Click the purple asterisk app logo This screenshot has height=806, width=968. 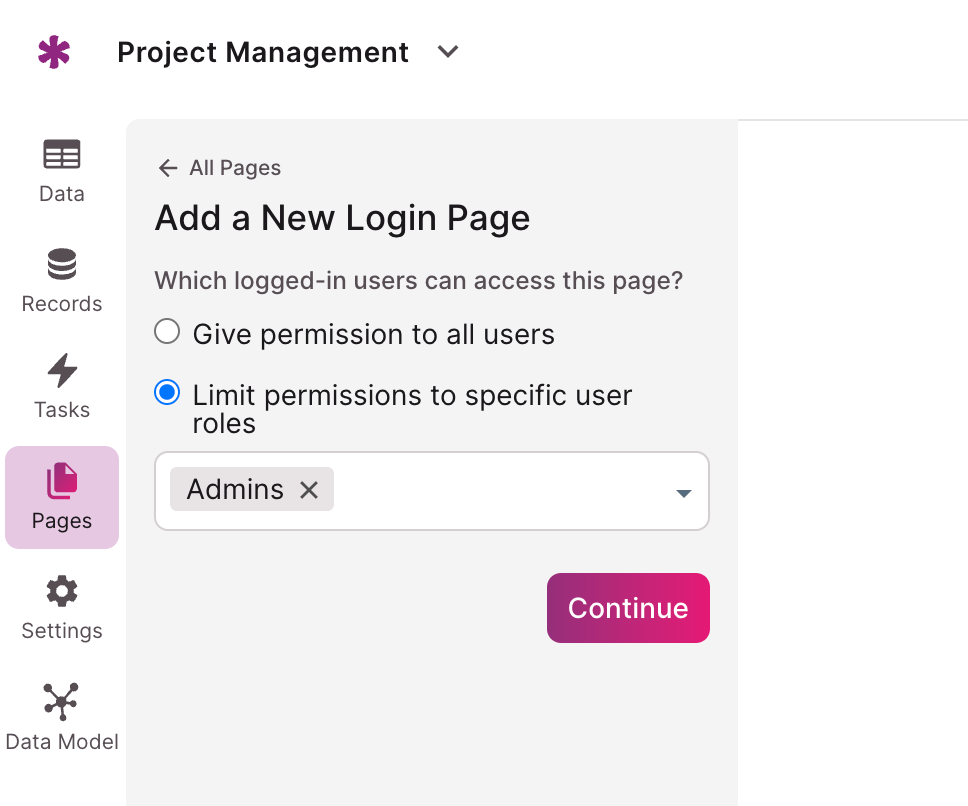54,52
